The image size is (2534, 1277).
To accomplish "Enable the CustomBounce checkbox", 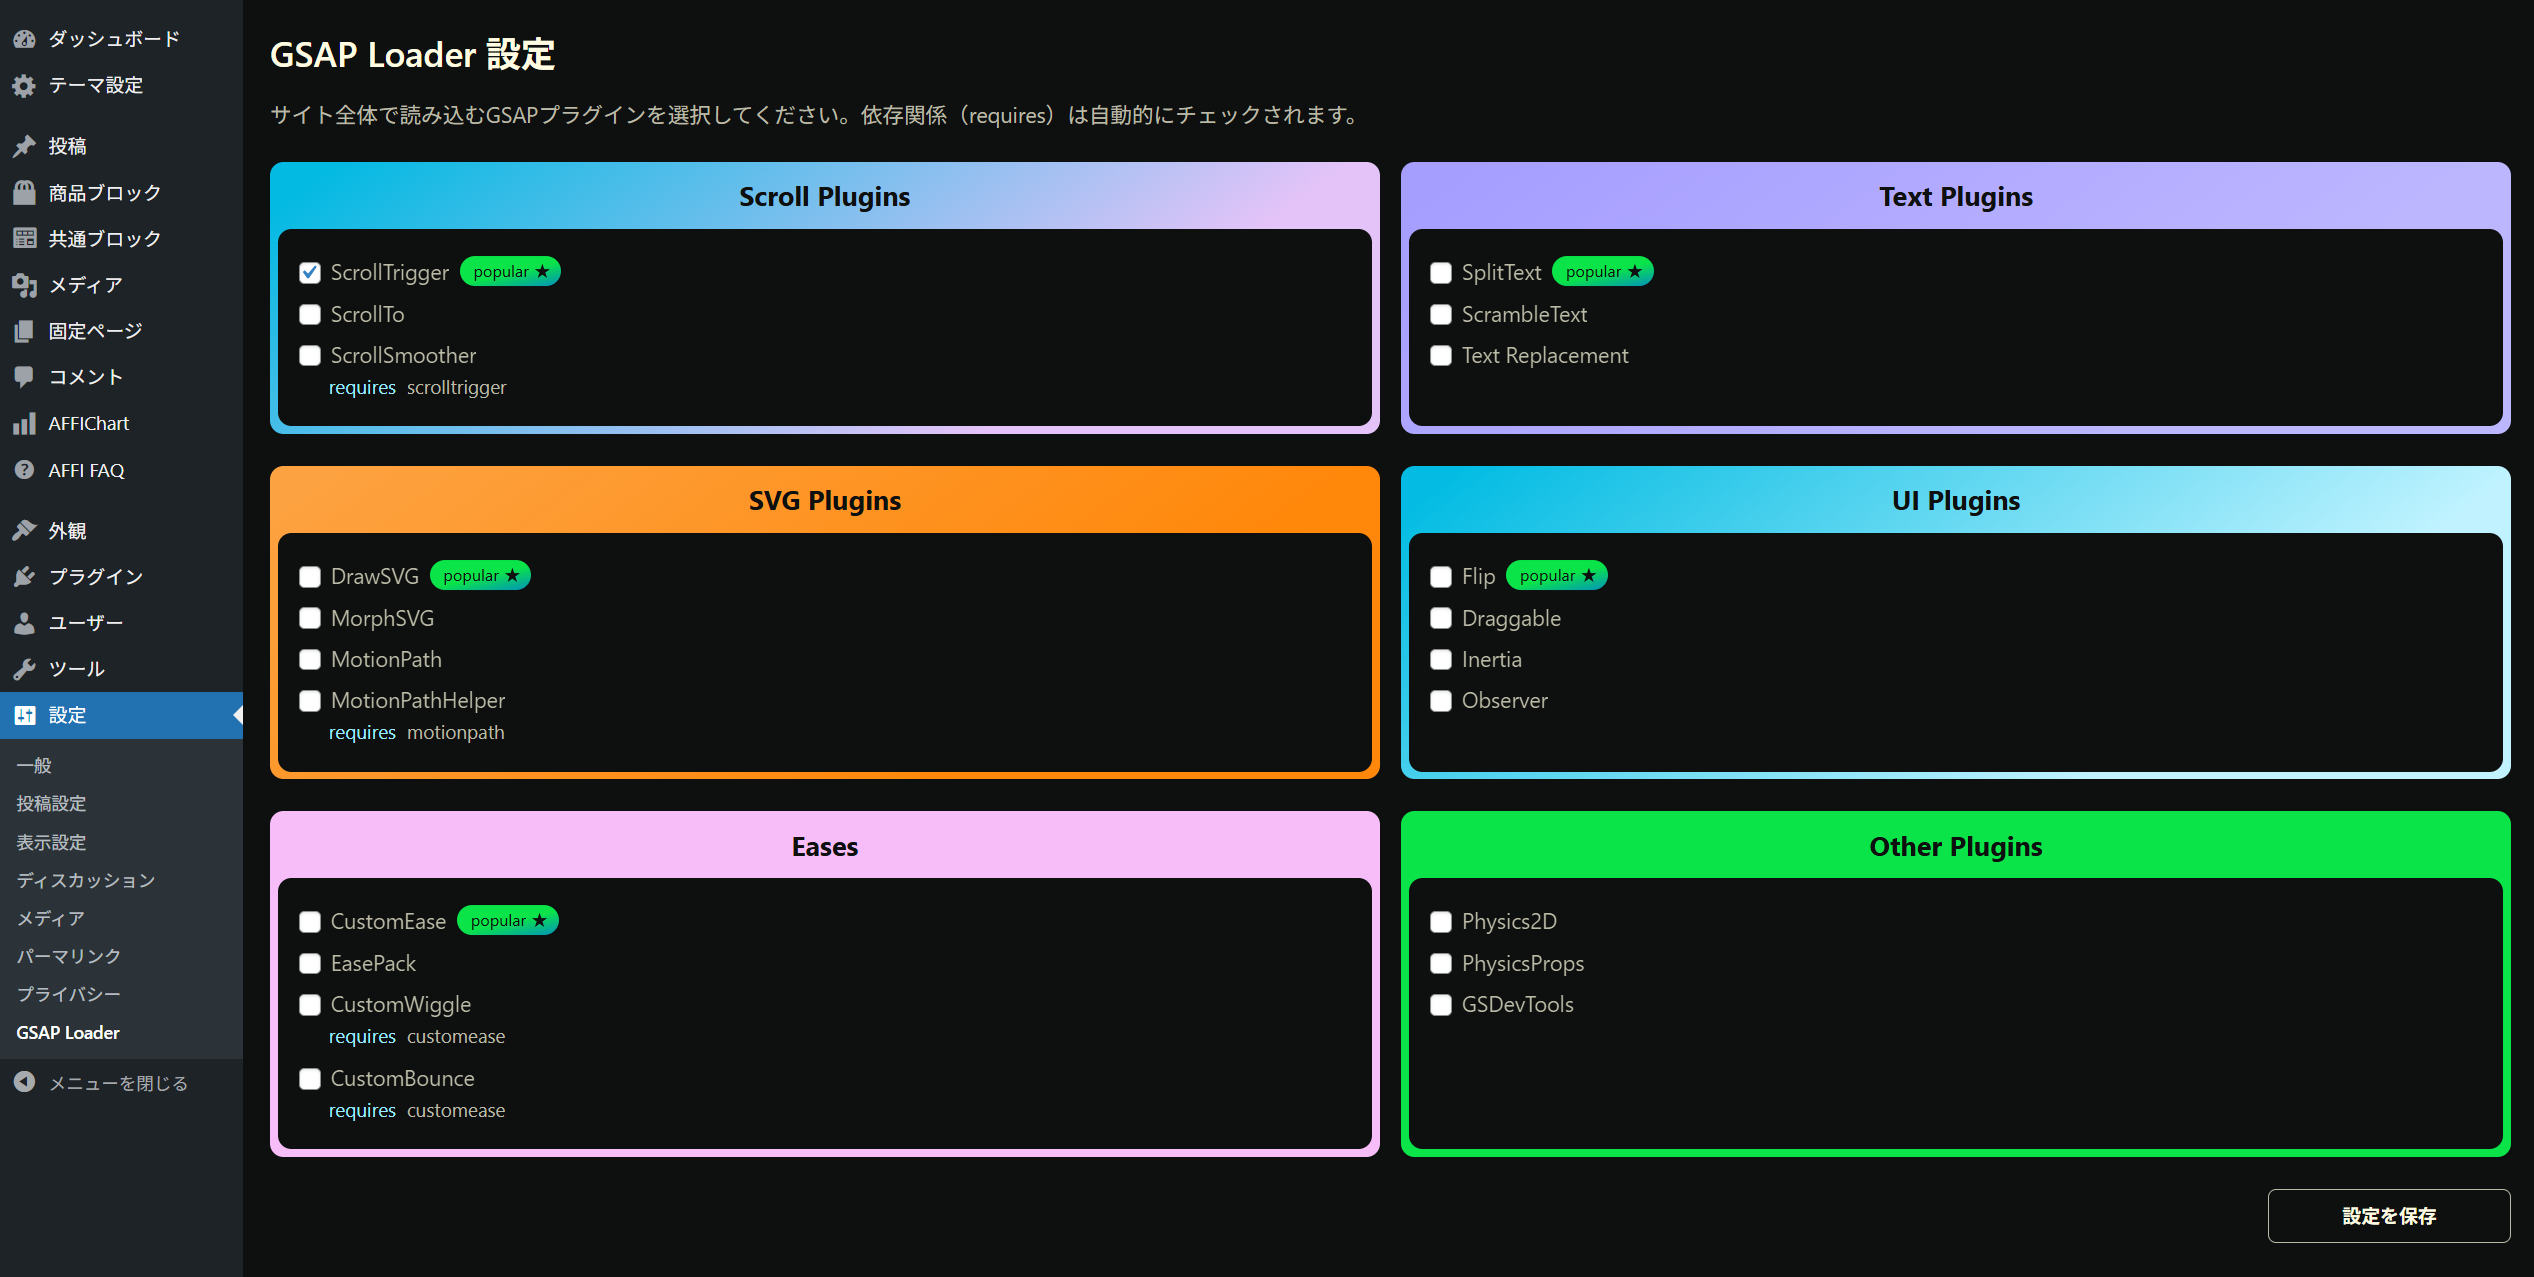I will point(310,1079).
